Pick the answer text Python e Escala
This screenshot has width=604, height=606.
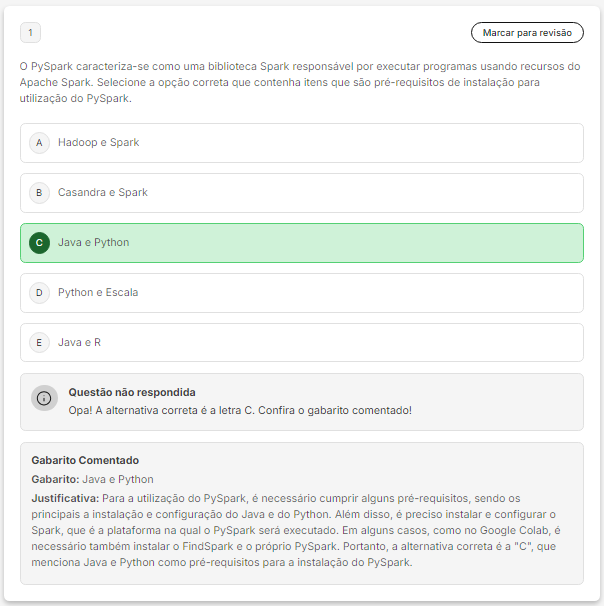coord(98,293)
